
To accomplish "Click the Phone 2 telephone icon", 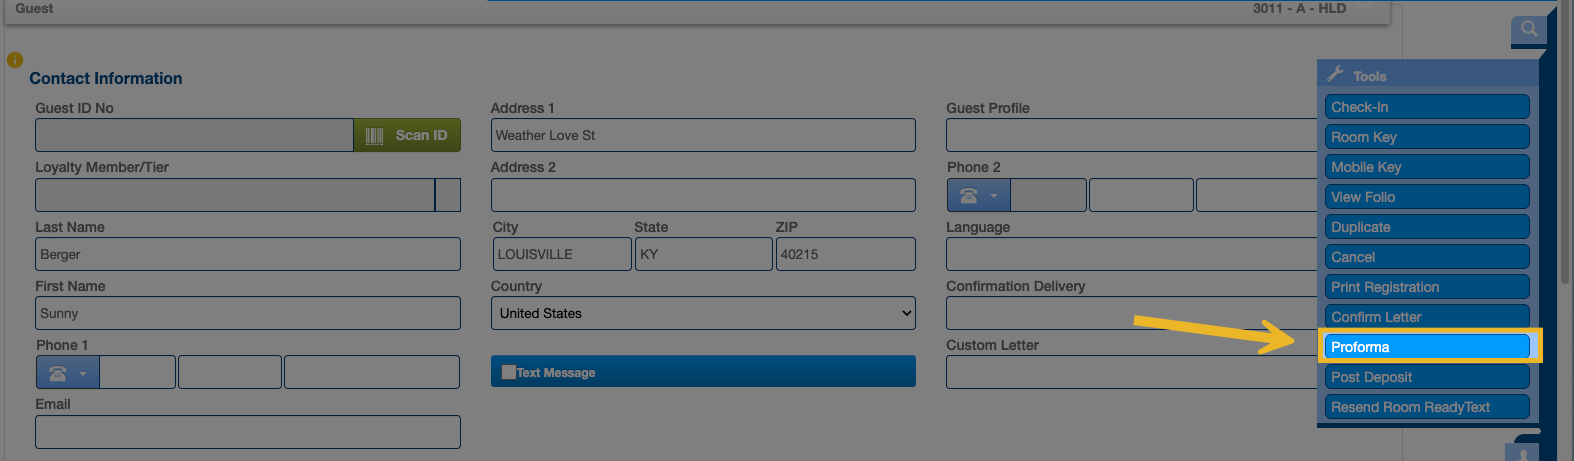I will coord(968,196).
